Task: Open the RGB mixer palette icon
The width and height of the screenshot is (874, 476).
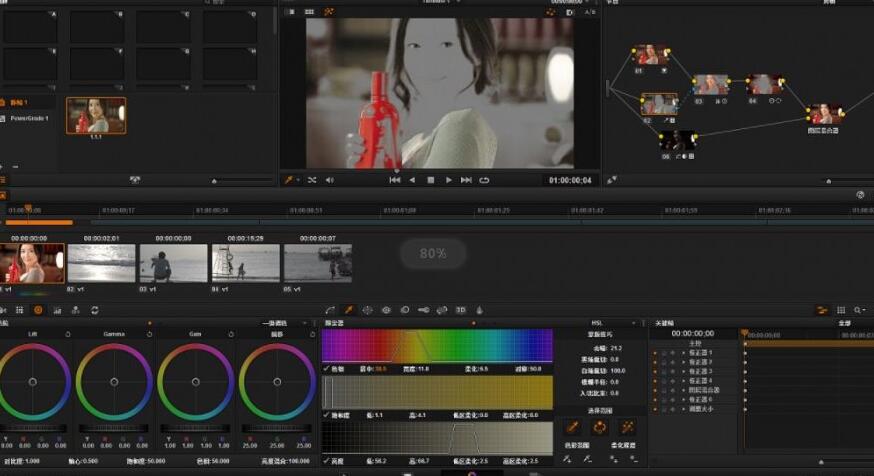Action: point(75,310)
